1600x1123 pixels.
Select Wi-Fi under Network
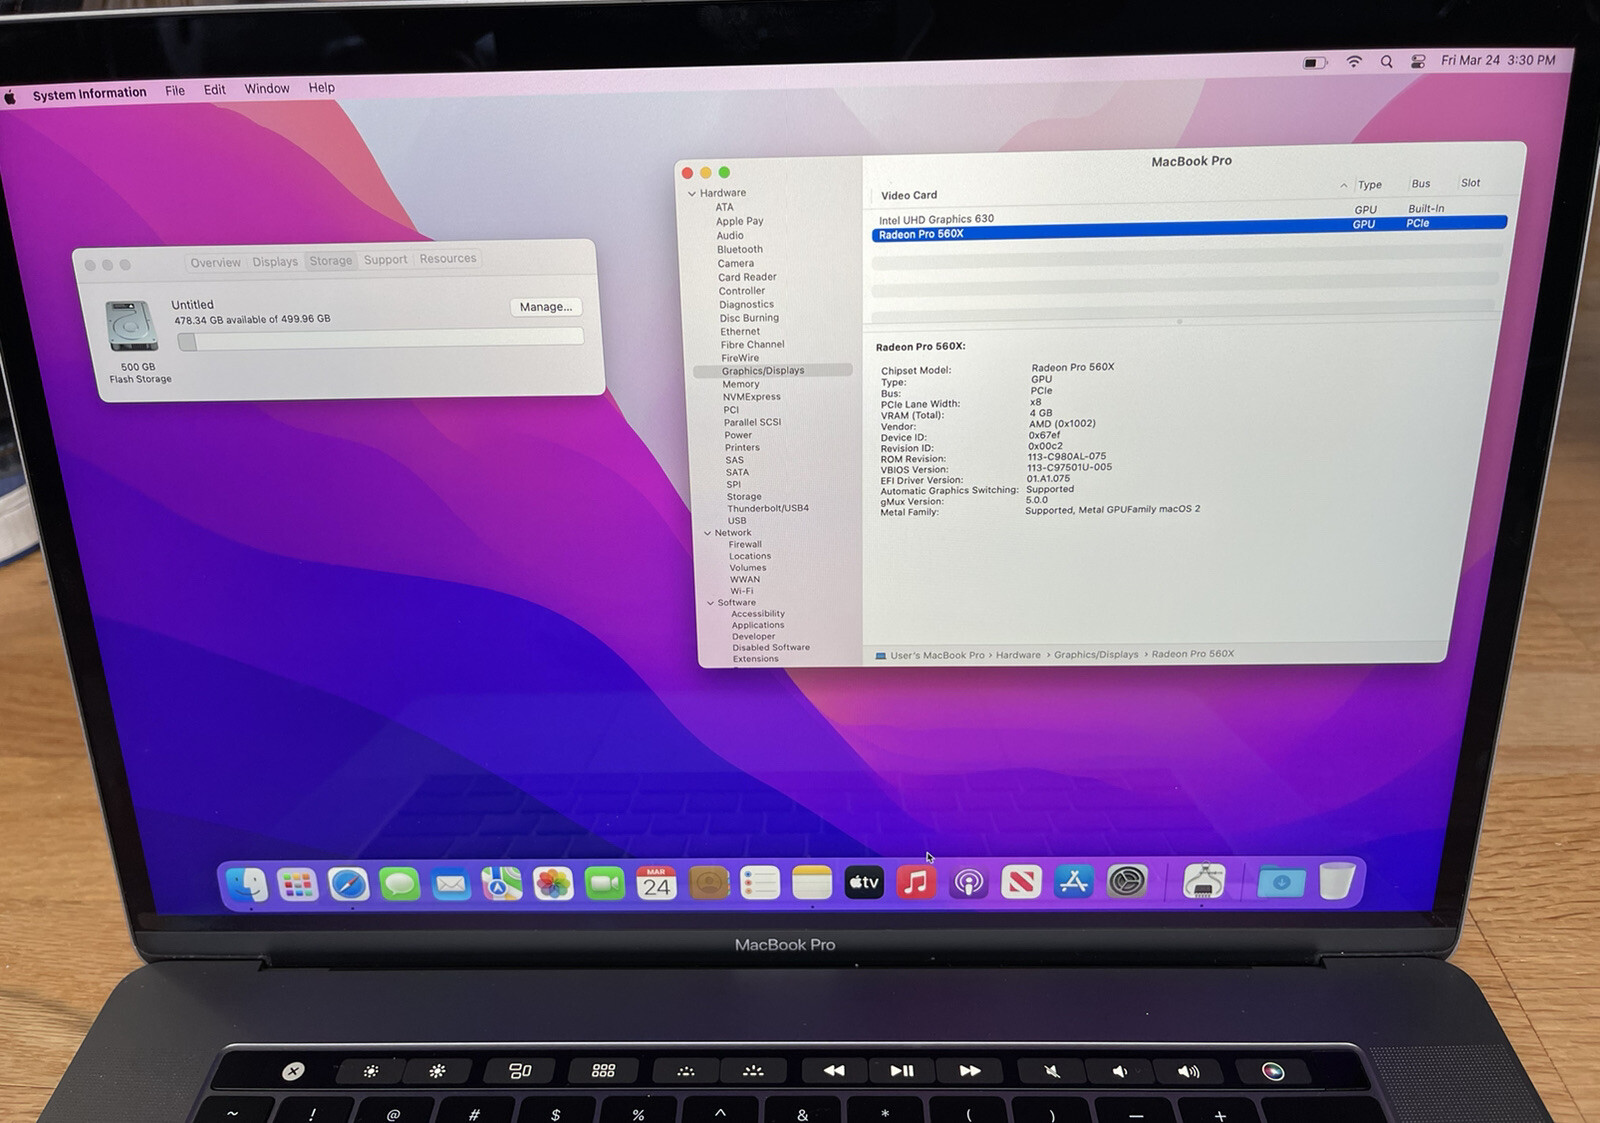coord(742,591)
